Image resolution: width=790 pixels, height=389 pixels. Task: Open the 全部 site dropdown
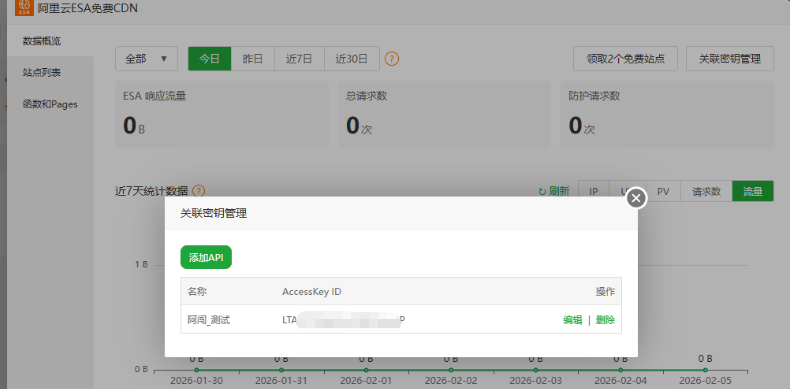click(x=146, y=59)
